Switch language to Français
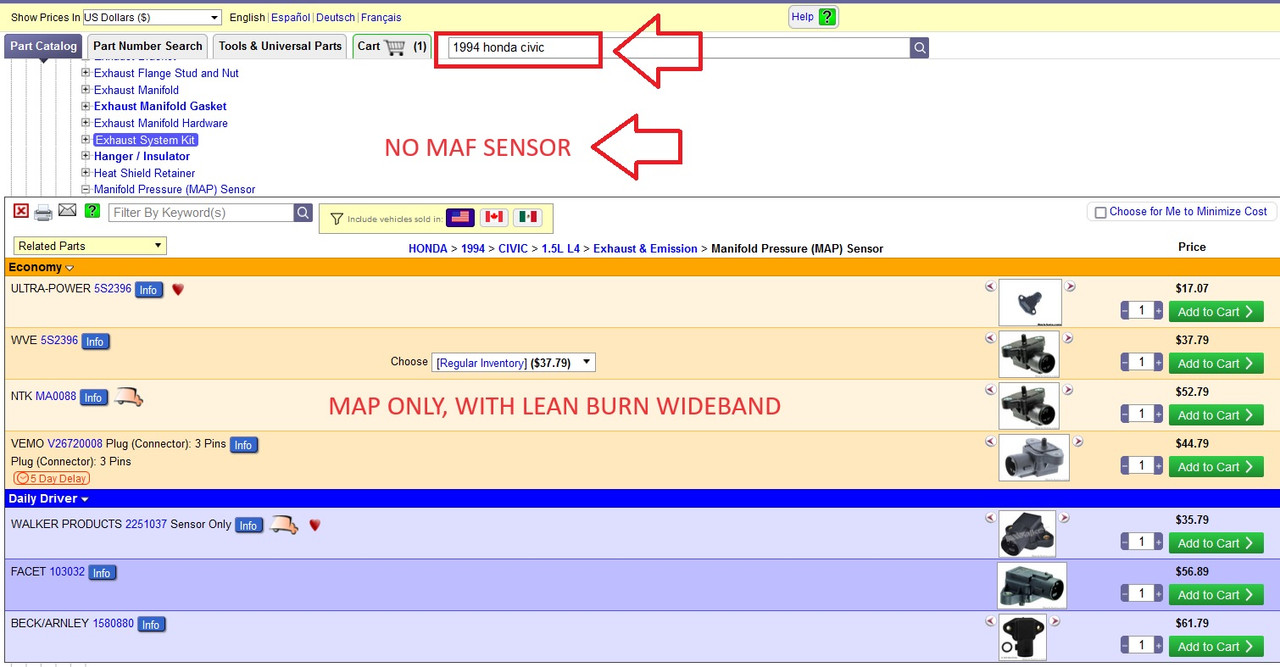Viewport: 1280px width, 667px height. [x=381, y=17]
